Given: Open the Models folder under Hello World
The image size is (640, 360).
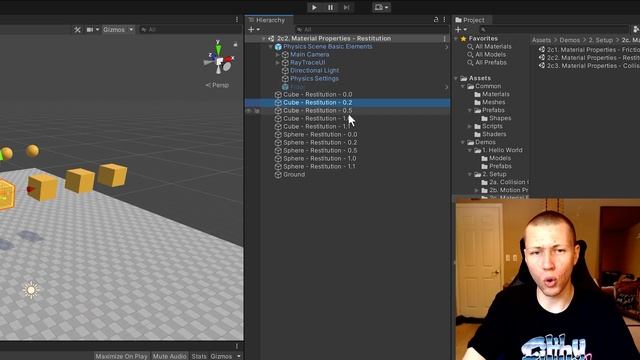Looking at the screenshot, I should click(500, 158).
